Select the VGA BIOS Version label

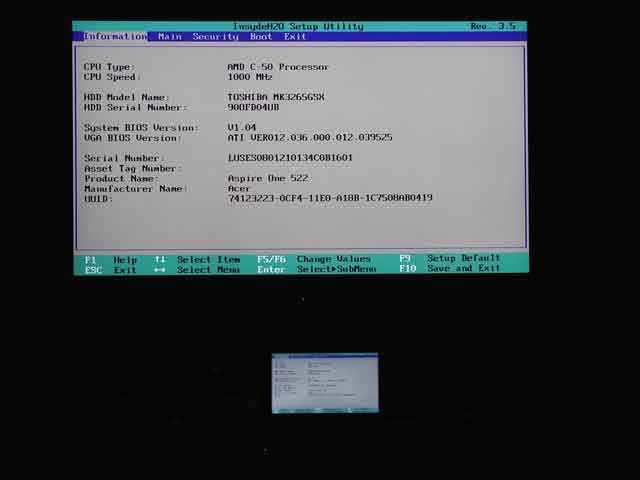[x=132, y=138]
